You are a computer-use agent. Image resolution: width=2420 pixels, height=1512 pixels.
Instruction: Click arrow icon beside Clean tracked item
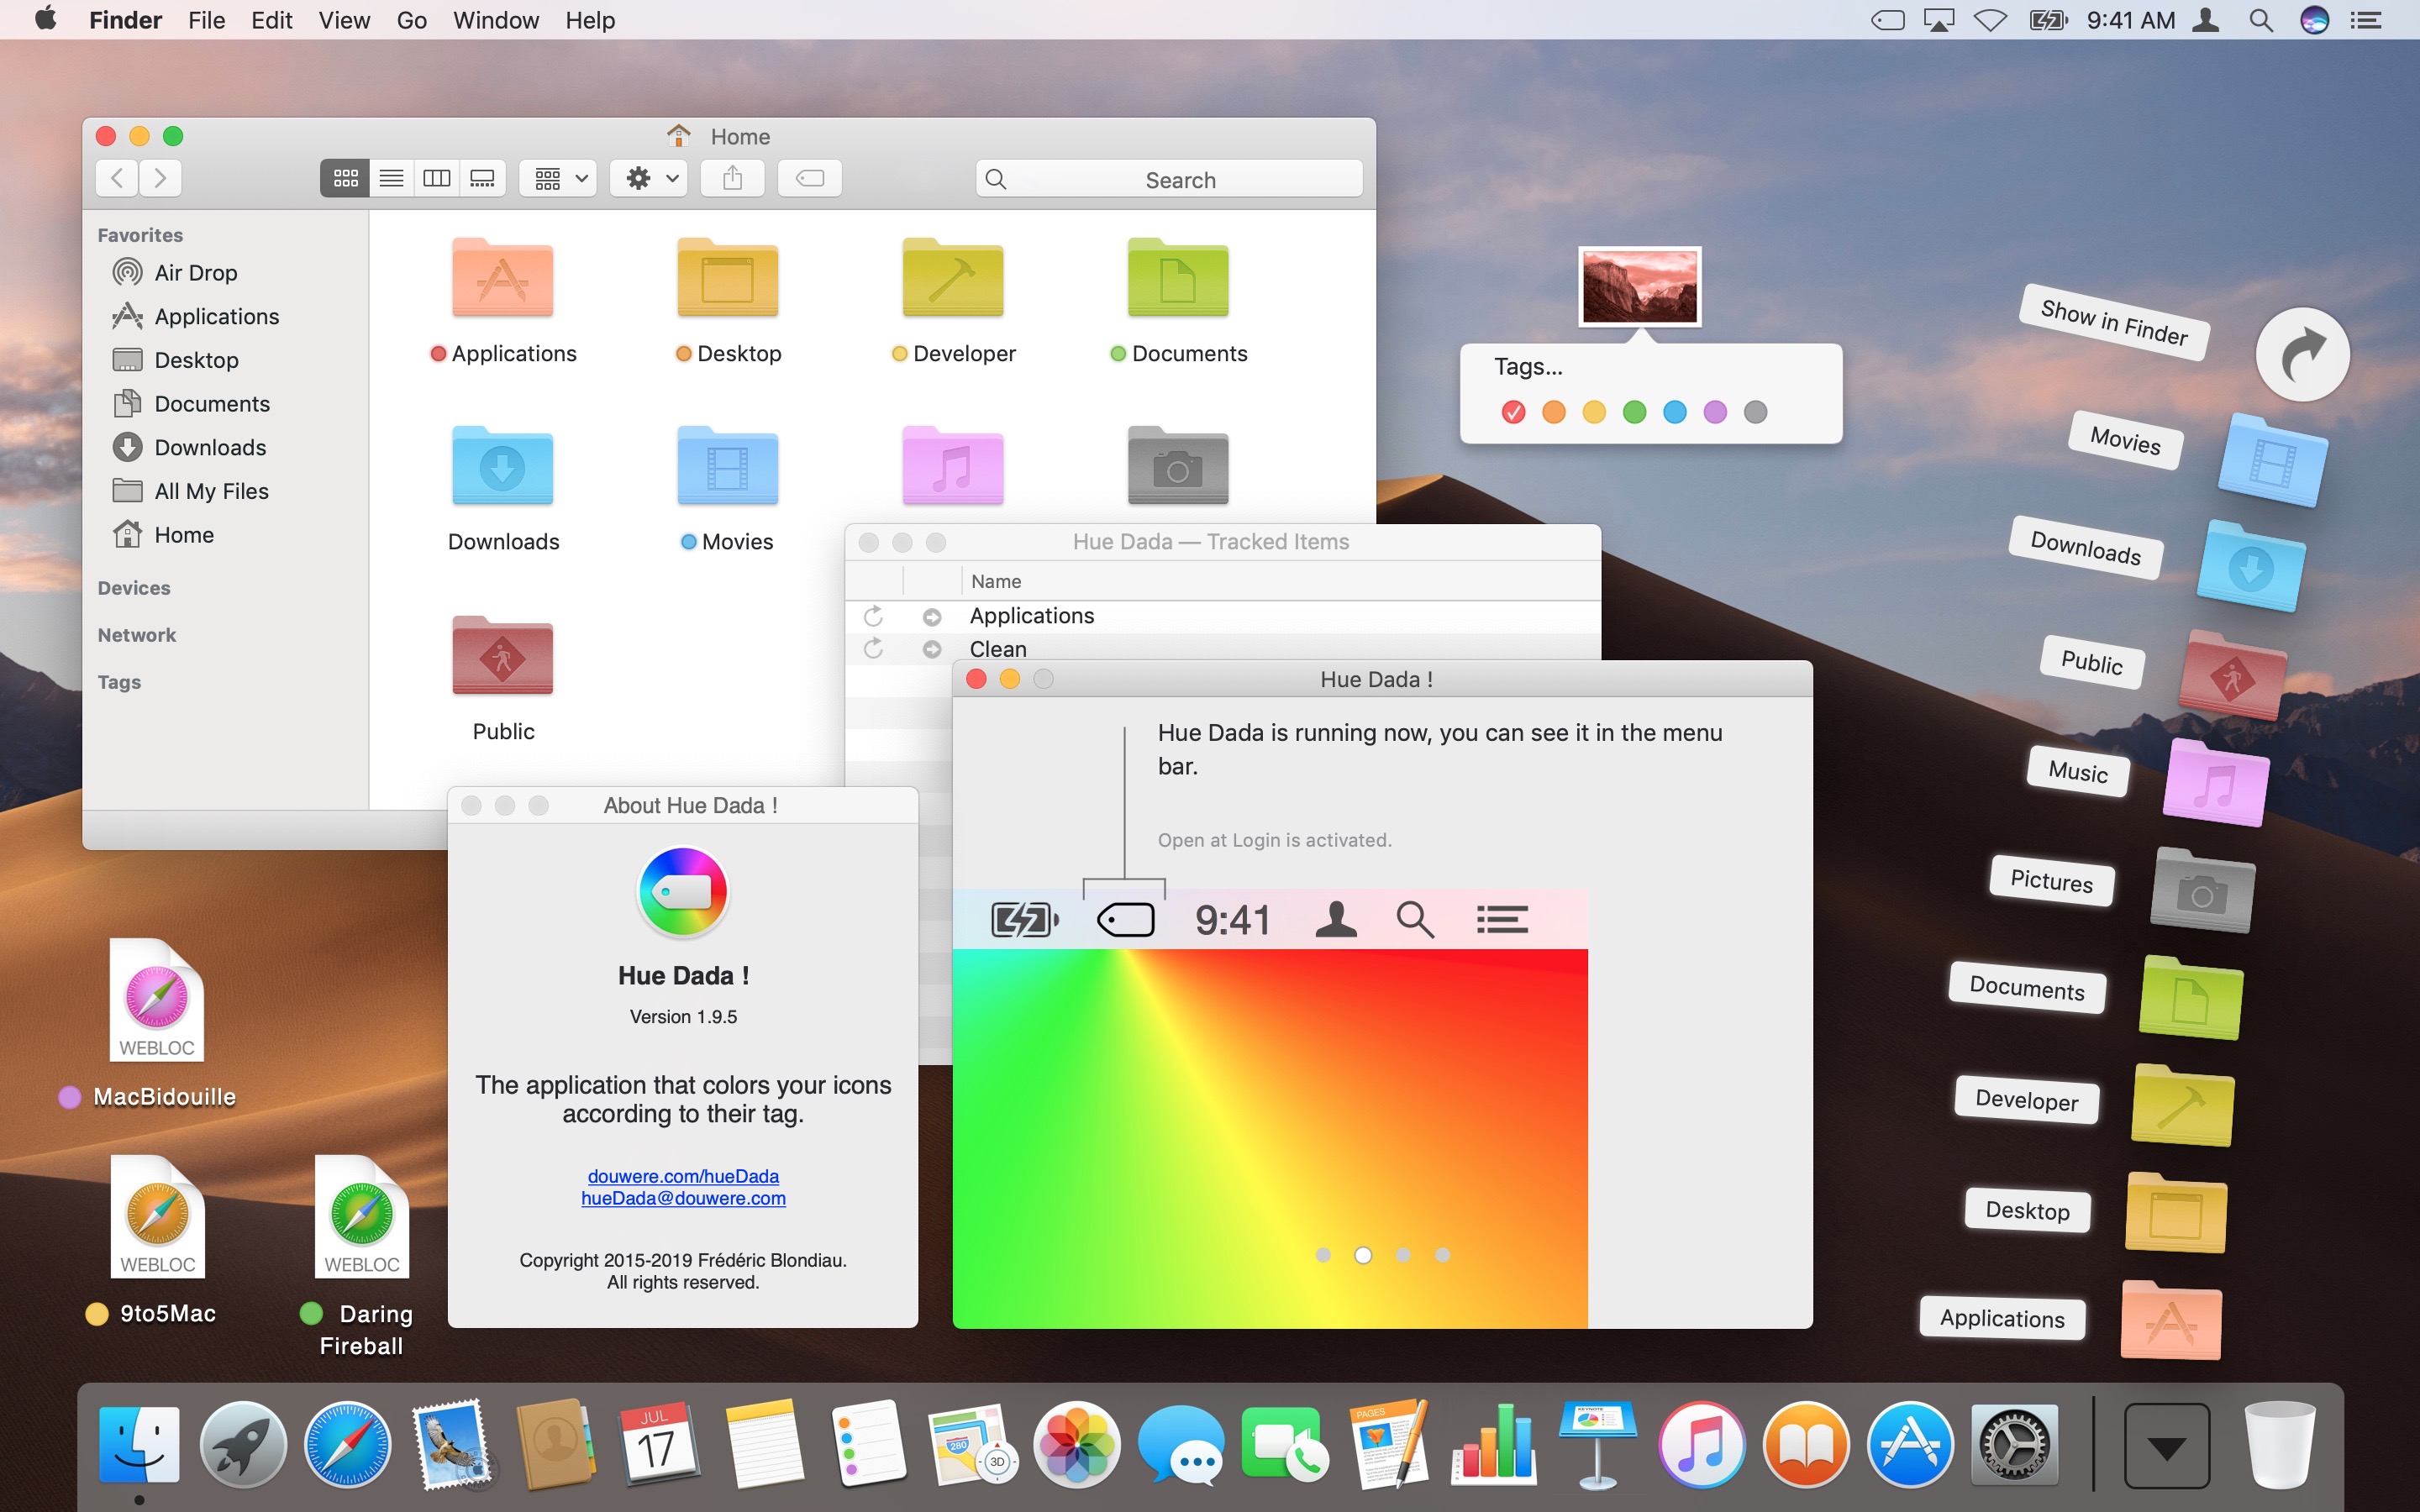(x=932, y=649)
